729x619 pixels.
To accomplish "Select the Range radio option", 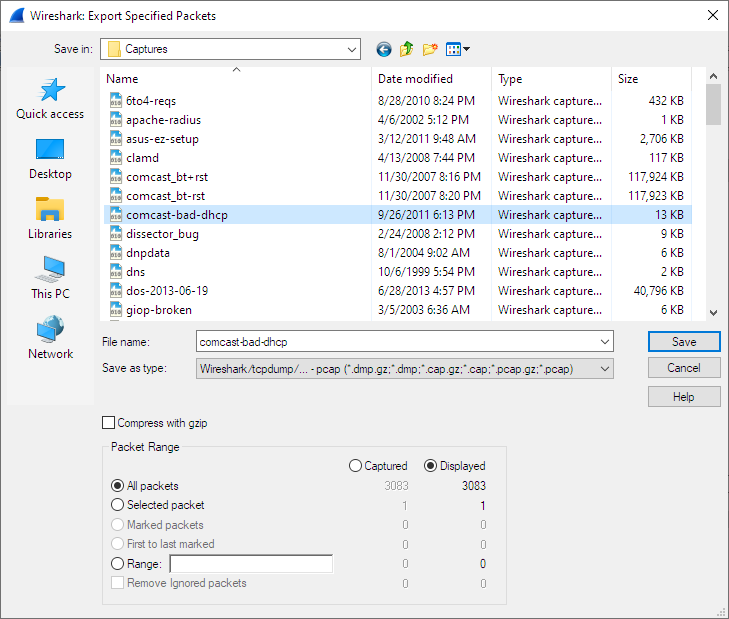I will pyautogui.click(x=118, y=564).
